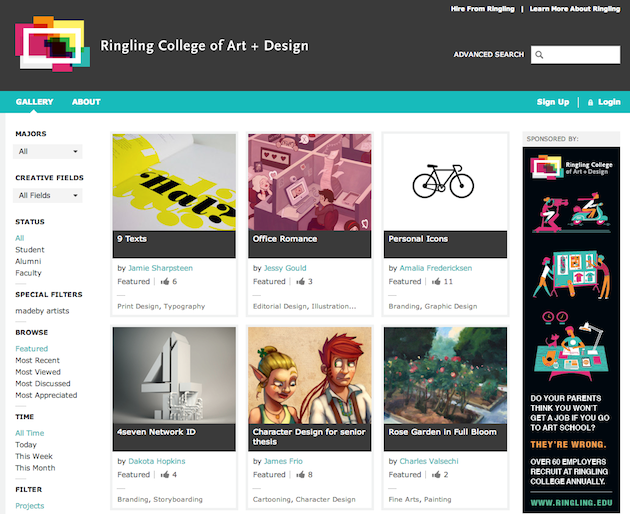Screen dimensions: 630x514
Task: Click 'Branding, Graphic Design' tags text
Action: [x=433, y=306]
